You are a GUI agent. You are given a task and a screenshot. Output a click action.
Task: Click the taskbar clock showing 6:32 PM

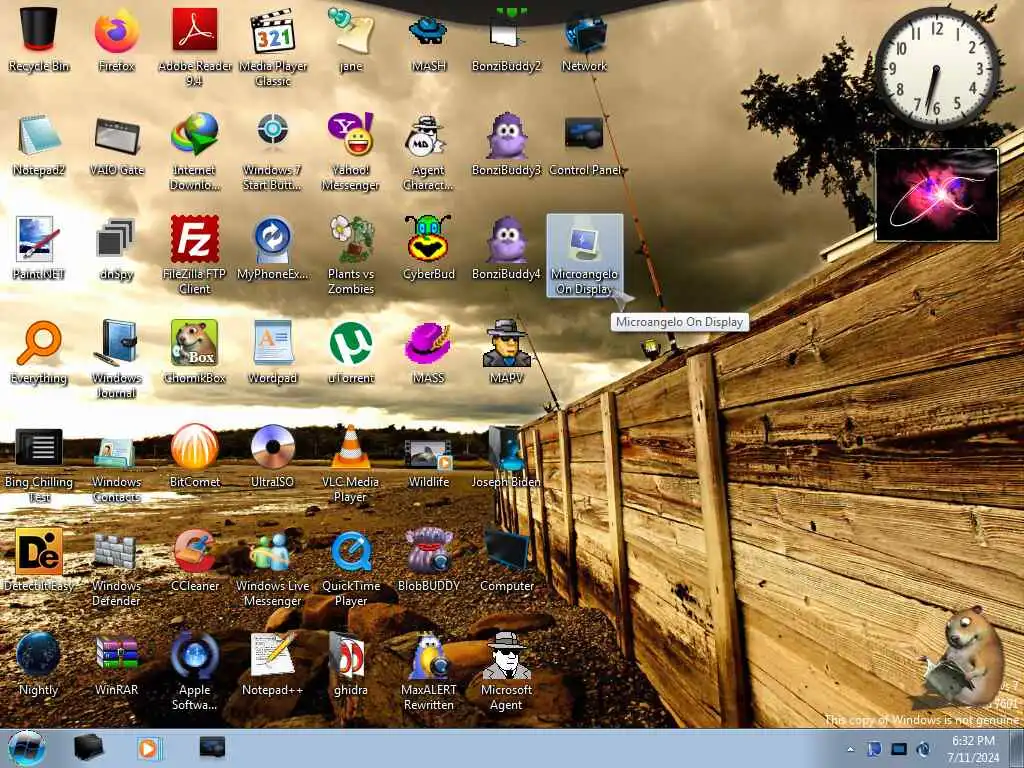click(973, 749)
